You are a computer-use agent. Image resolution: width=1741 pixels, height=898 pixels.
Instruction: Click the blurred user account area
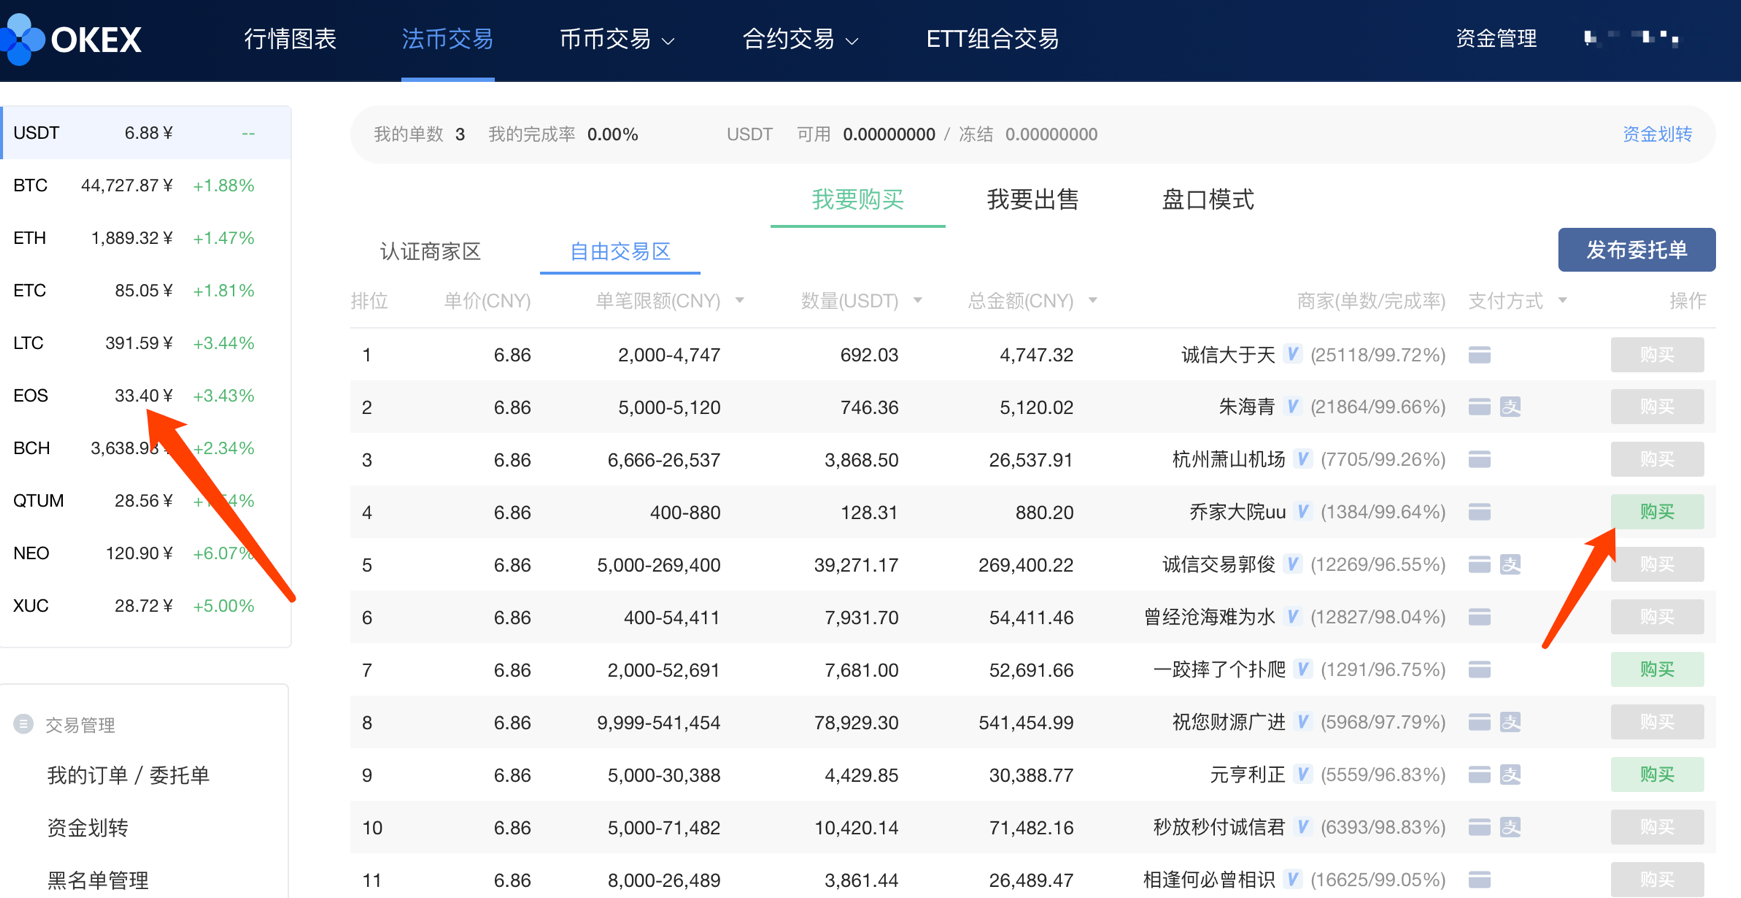coord(1632,38)
